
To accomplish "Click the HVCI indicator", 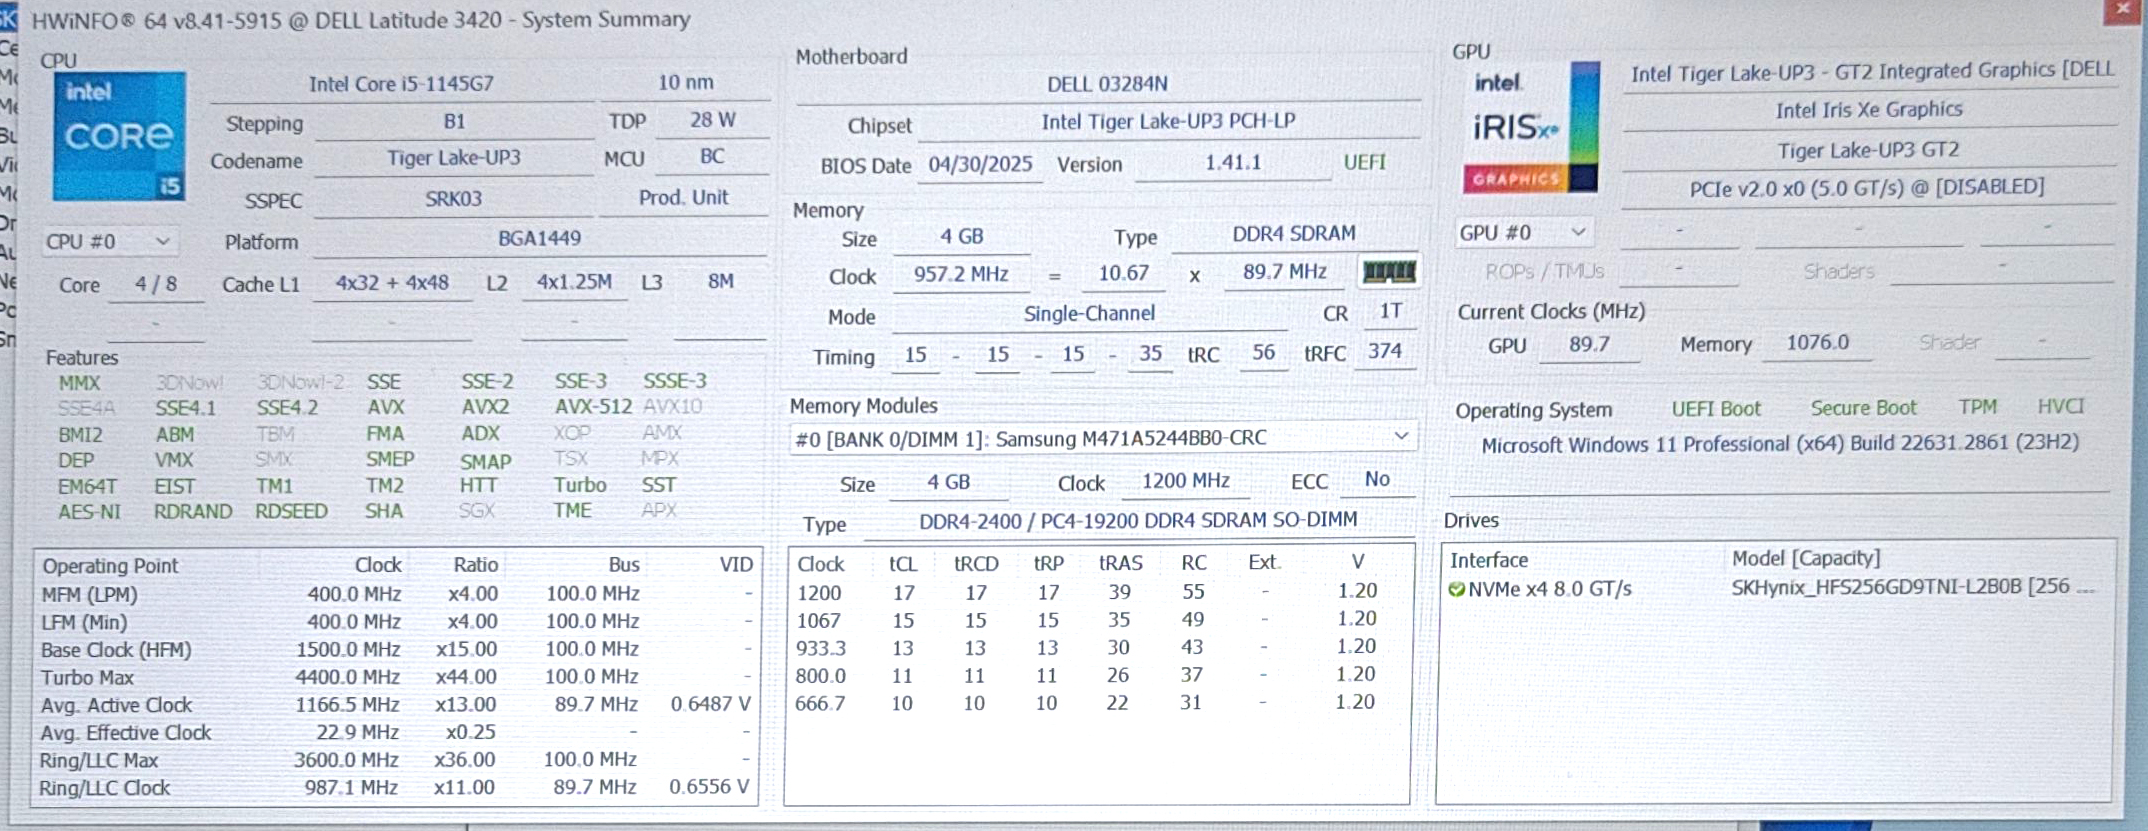I will [x=2061, y=406].
